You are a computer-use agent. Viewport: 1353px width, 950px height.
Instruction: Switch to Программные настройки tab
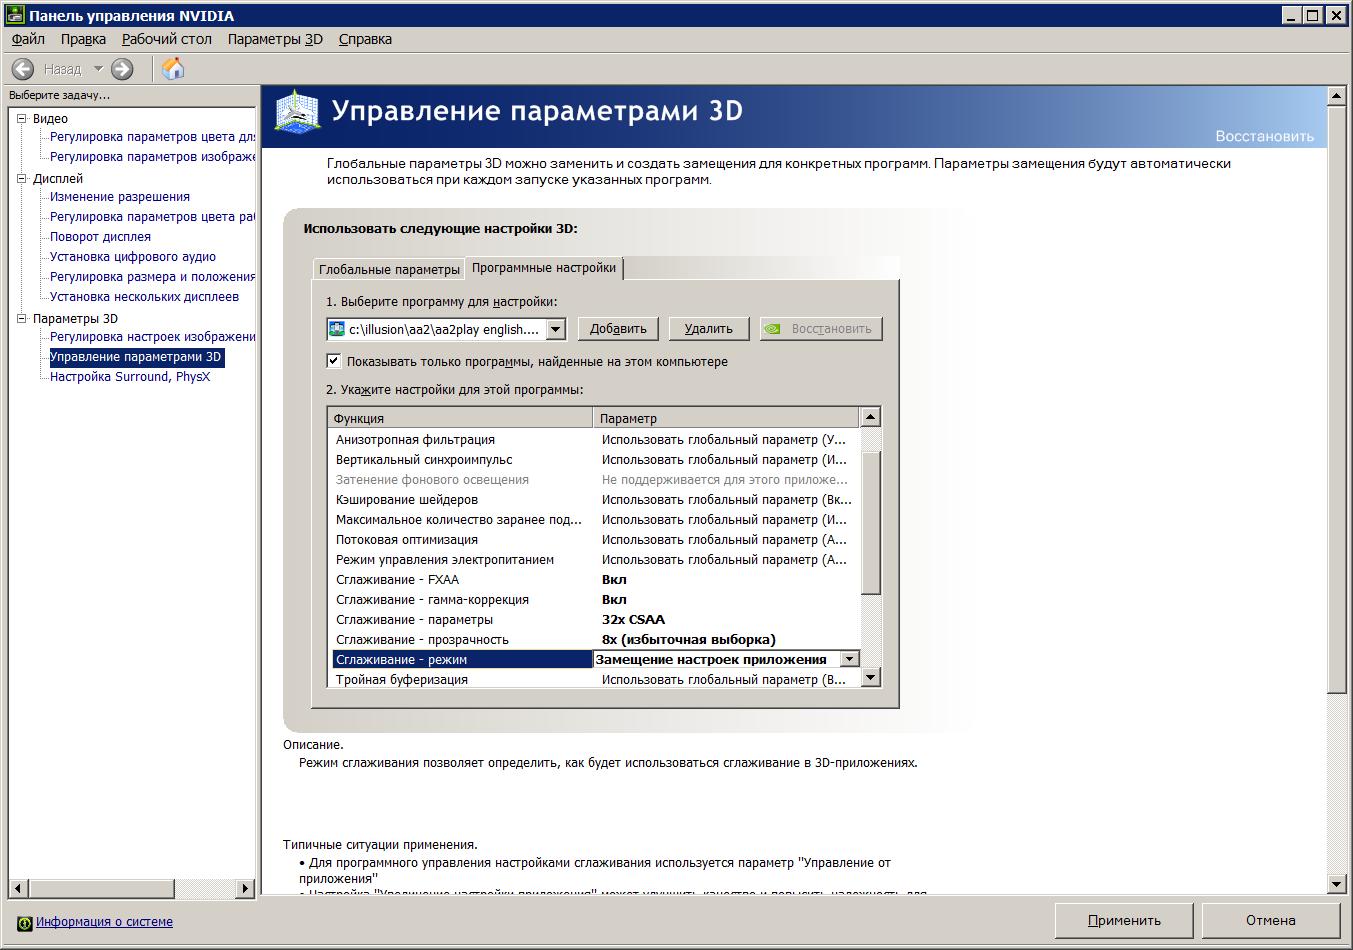[544, 267]
